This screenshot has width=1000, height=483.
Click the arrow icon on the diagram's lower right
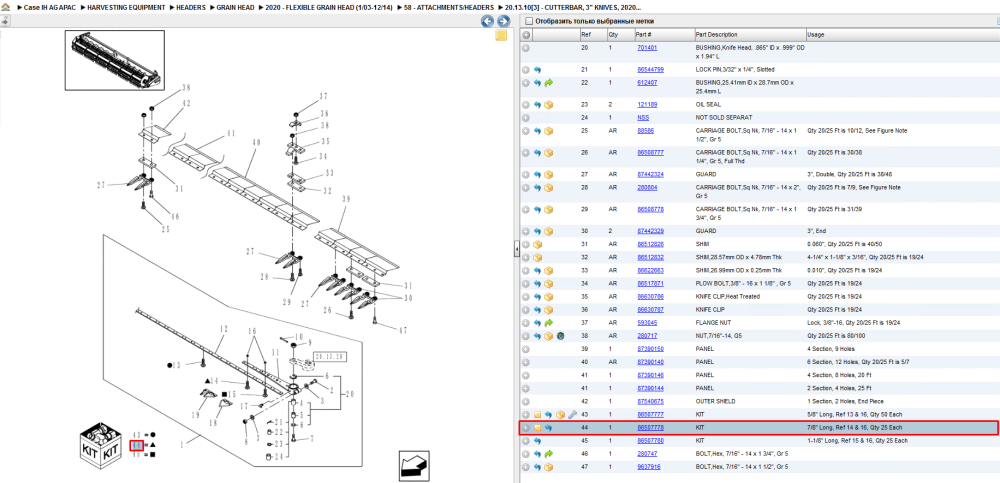414,465
